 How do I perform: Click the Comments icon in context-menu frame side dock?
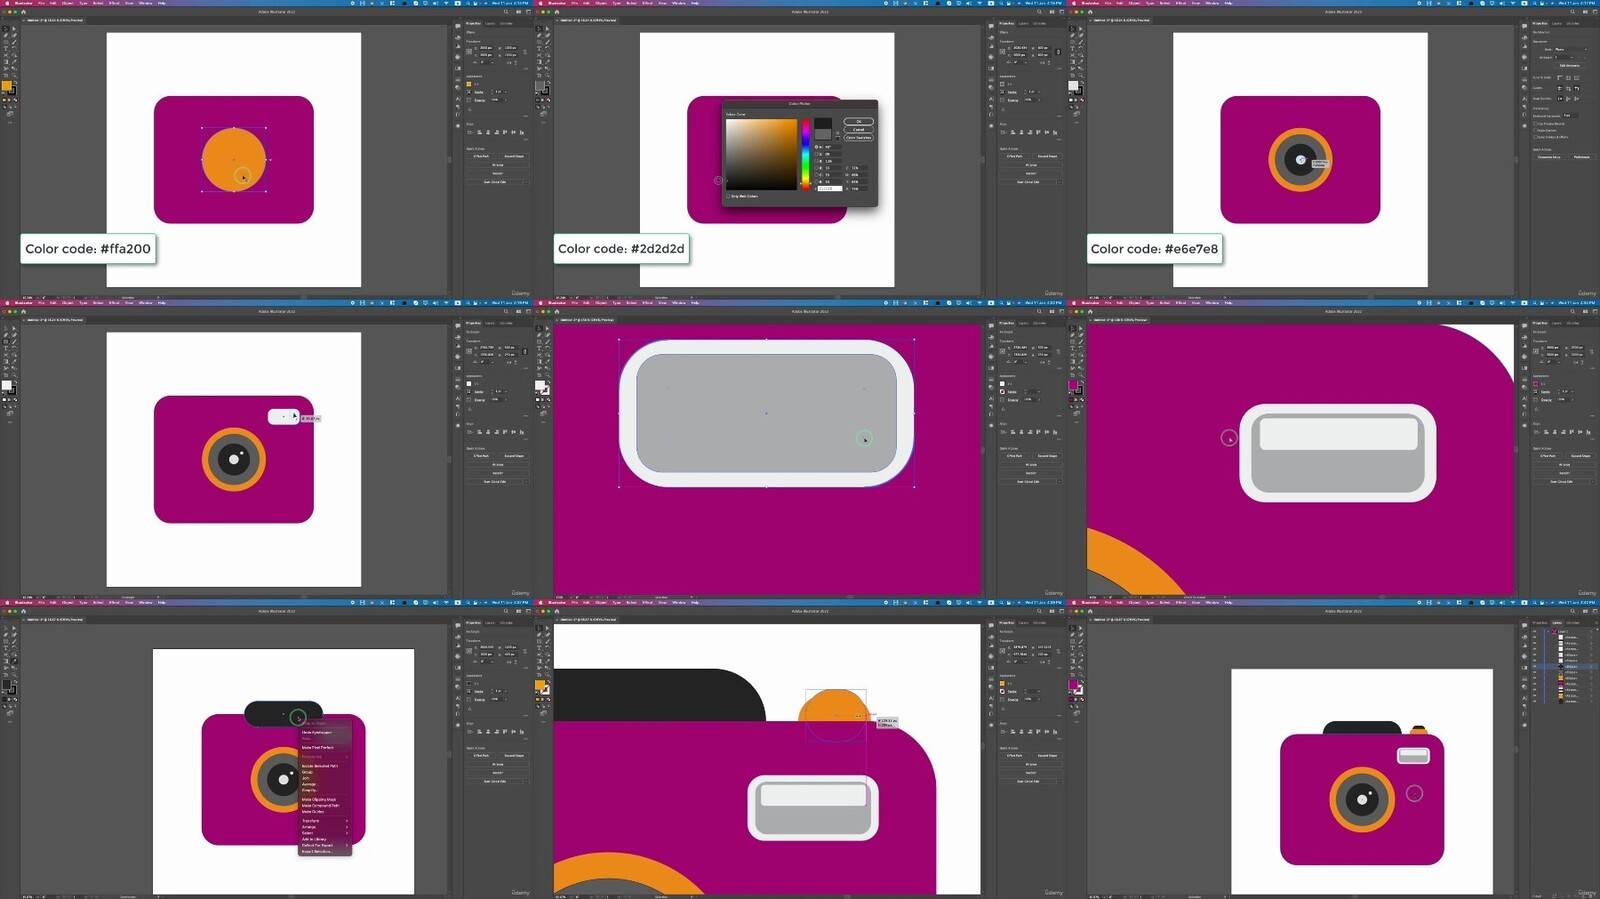pos(457,625)
